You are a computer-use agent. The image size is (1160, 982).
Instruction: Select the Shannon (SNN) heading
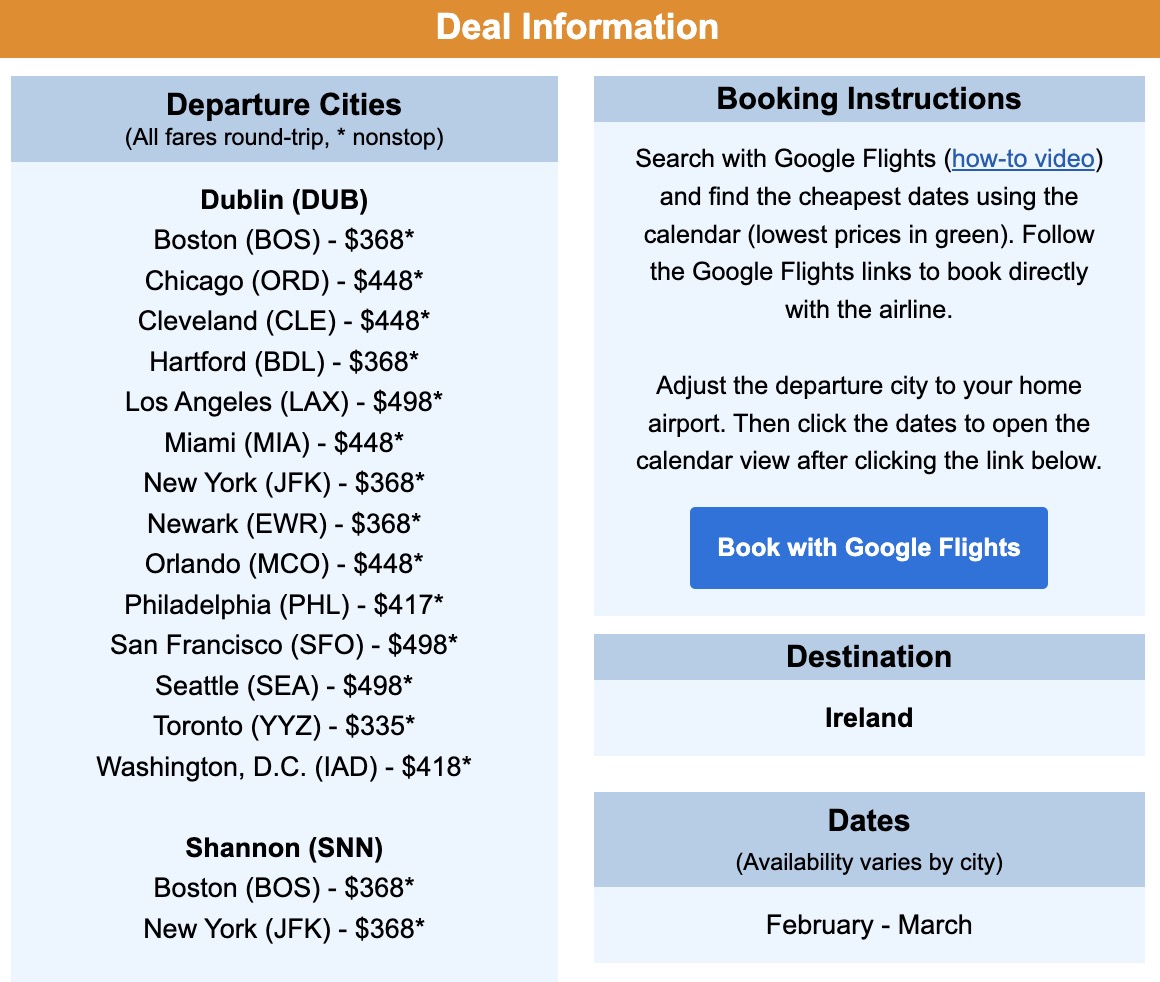pos(283,847)
